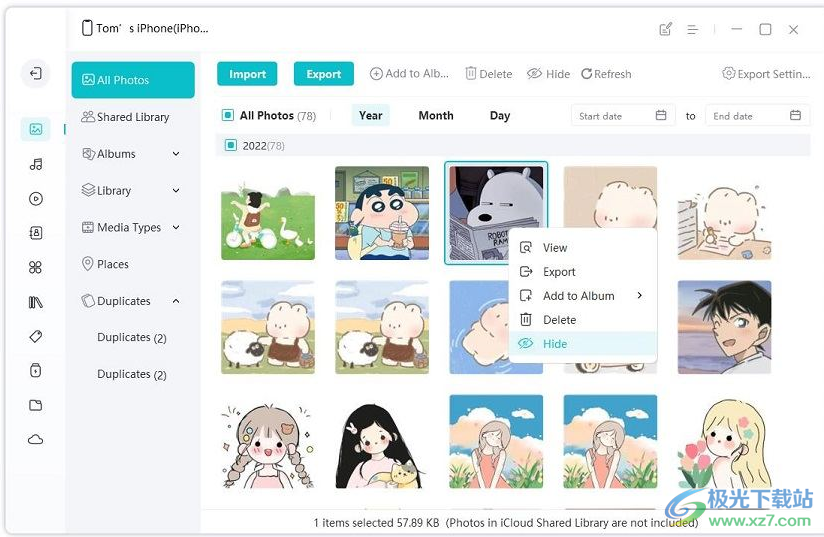Click the Import button

(x=247, y=74)
